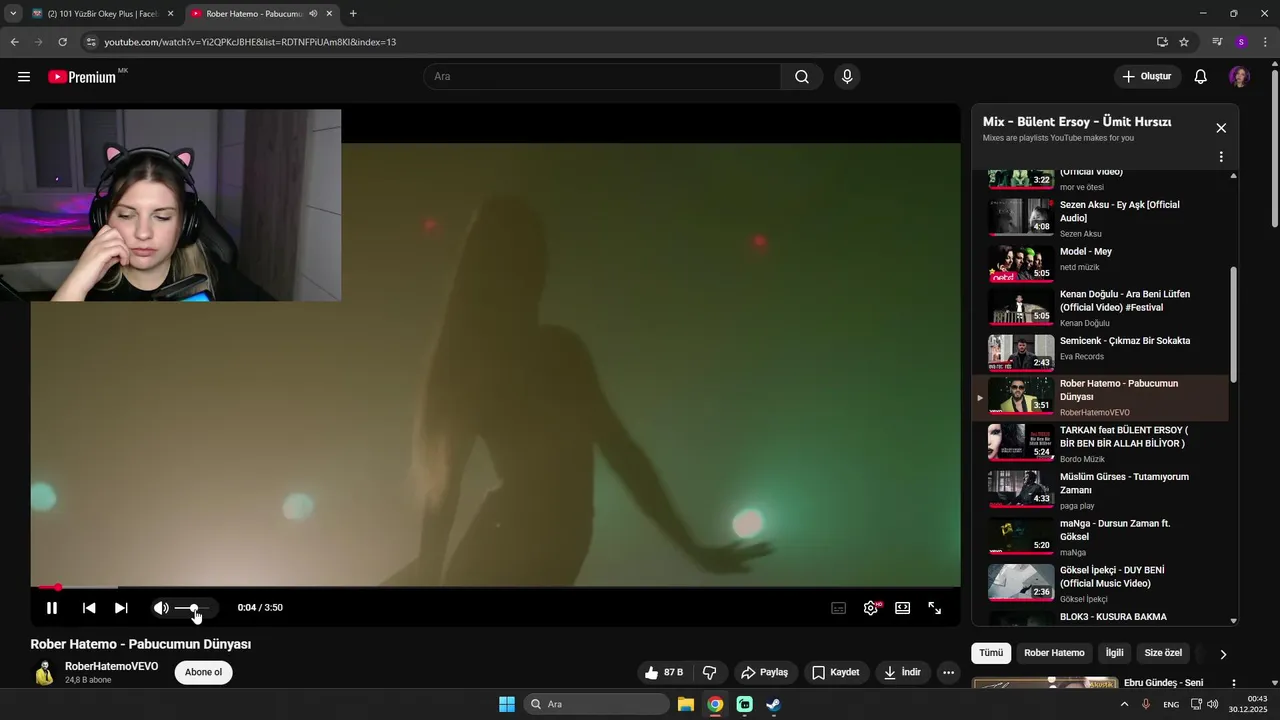Click the search magnifier button
The image size is (1280, 720).
(x=802, y=77)
